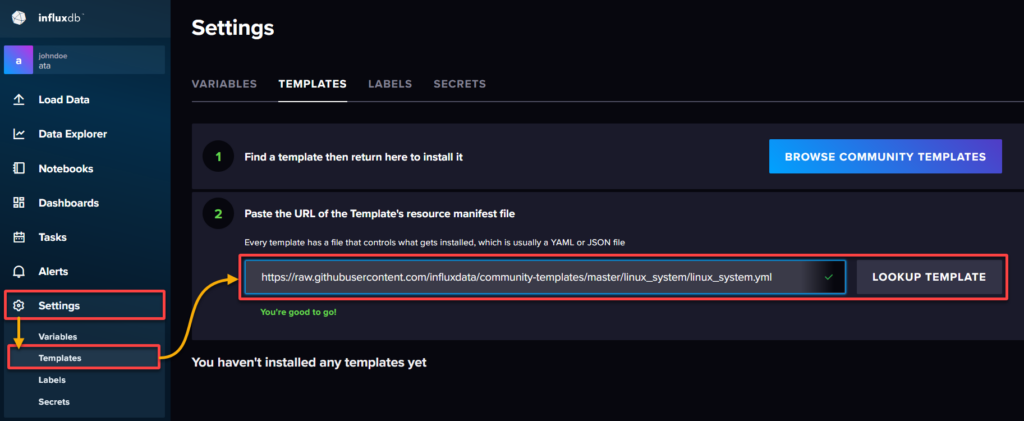Image resolution: width=1024 pixels, height=421 pixels.
Task: Select the Templates tab
Action: click(x=312, y=84)
